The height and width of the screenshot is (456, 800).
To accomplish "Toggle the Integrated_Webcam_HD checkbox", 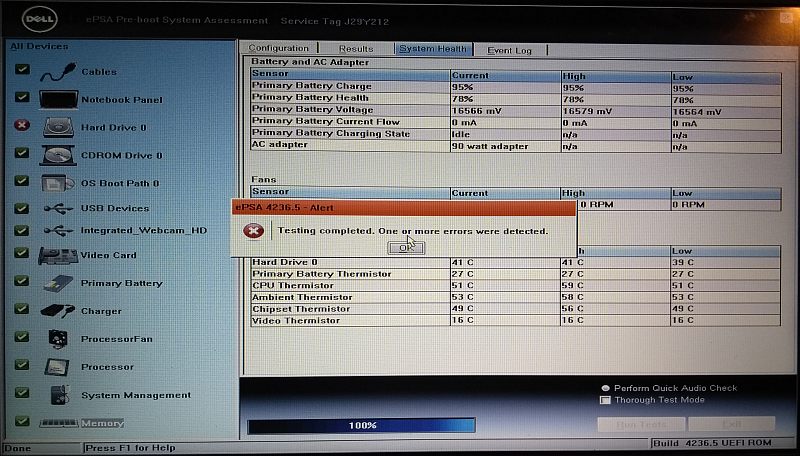I will click(x=22, y=230).
